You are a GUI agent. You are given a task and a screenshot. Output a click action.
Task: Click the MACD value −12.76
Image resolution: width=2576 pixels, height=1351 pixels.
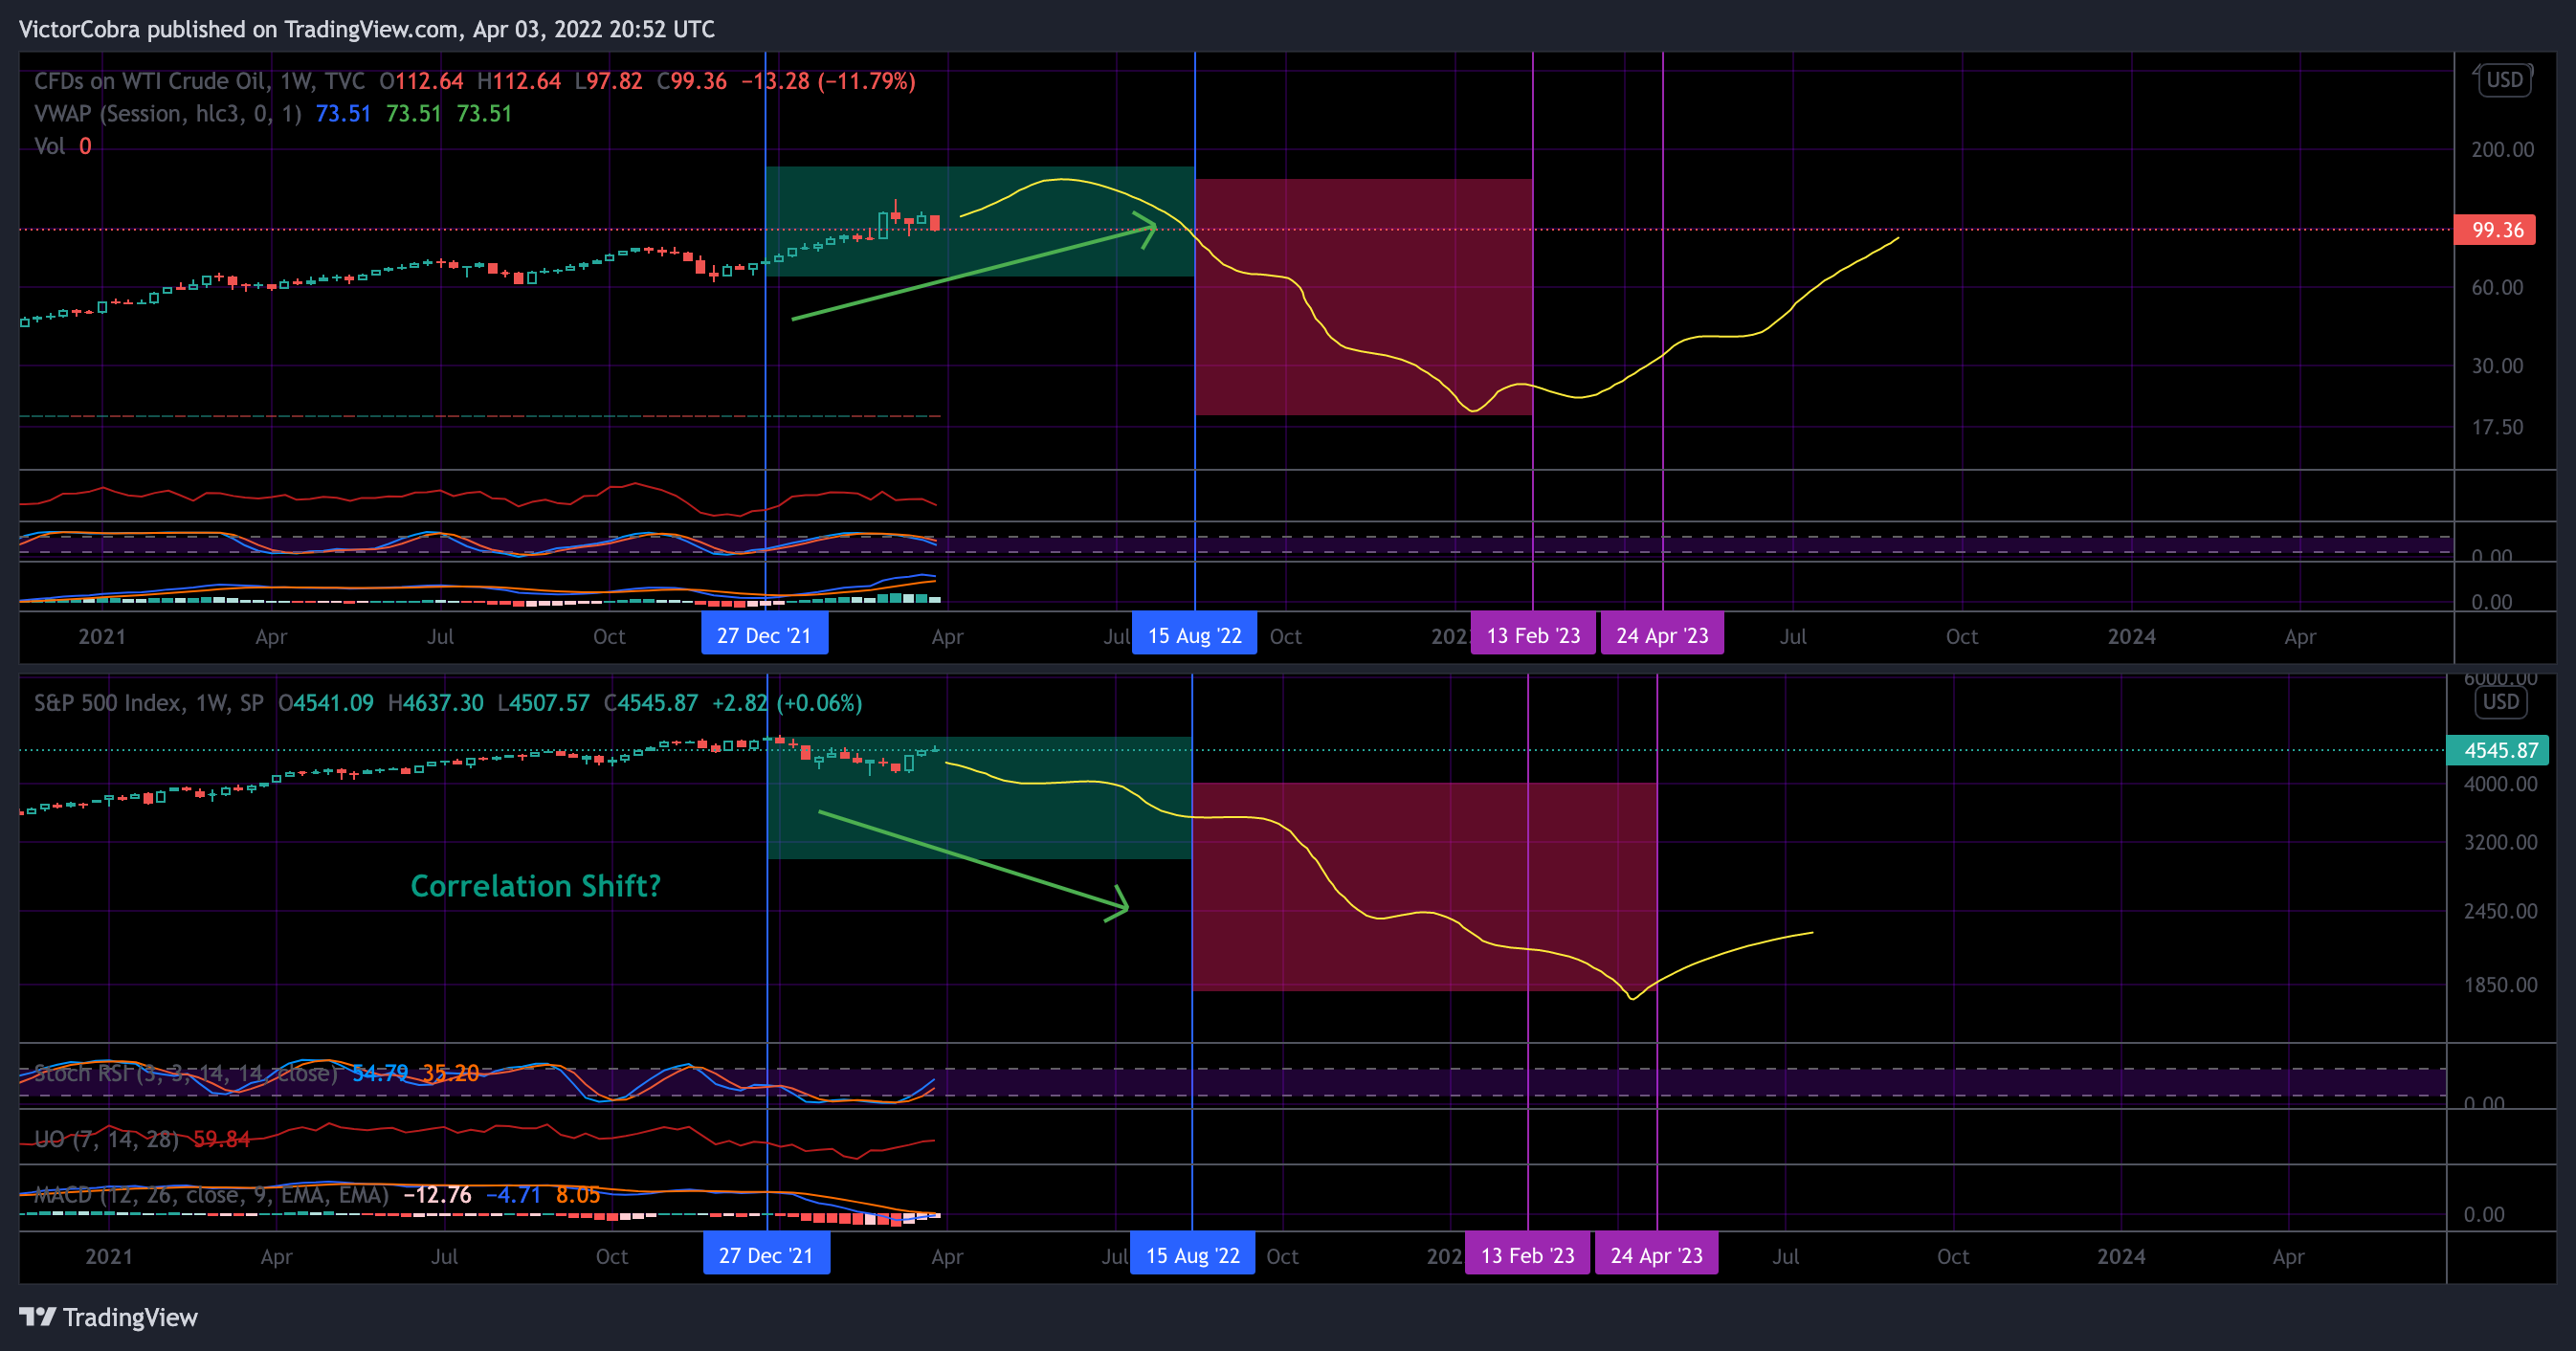point(437,1195)
